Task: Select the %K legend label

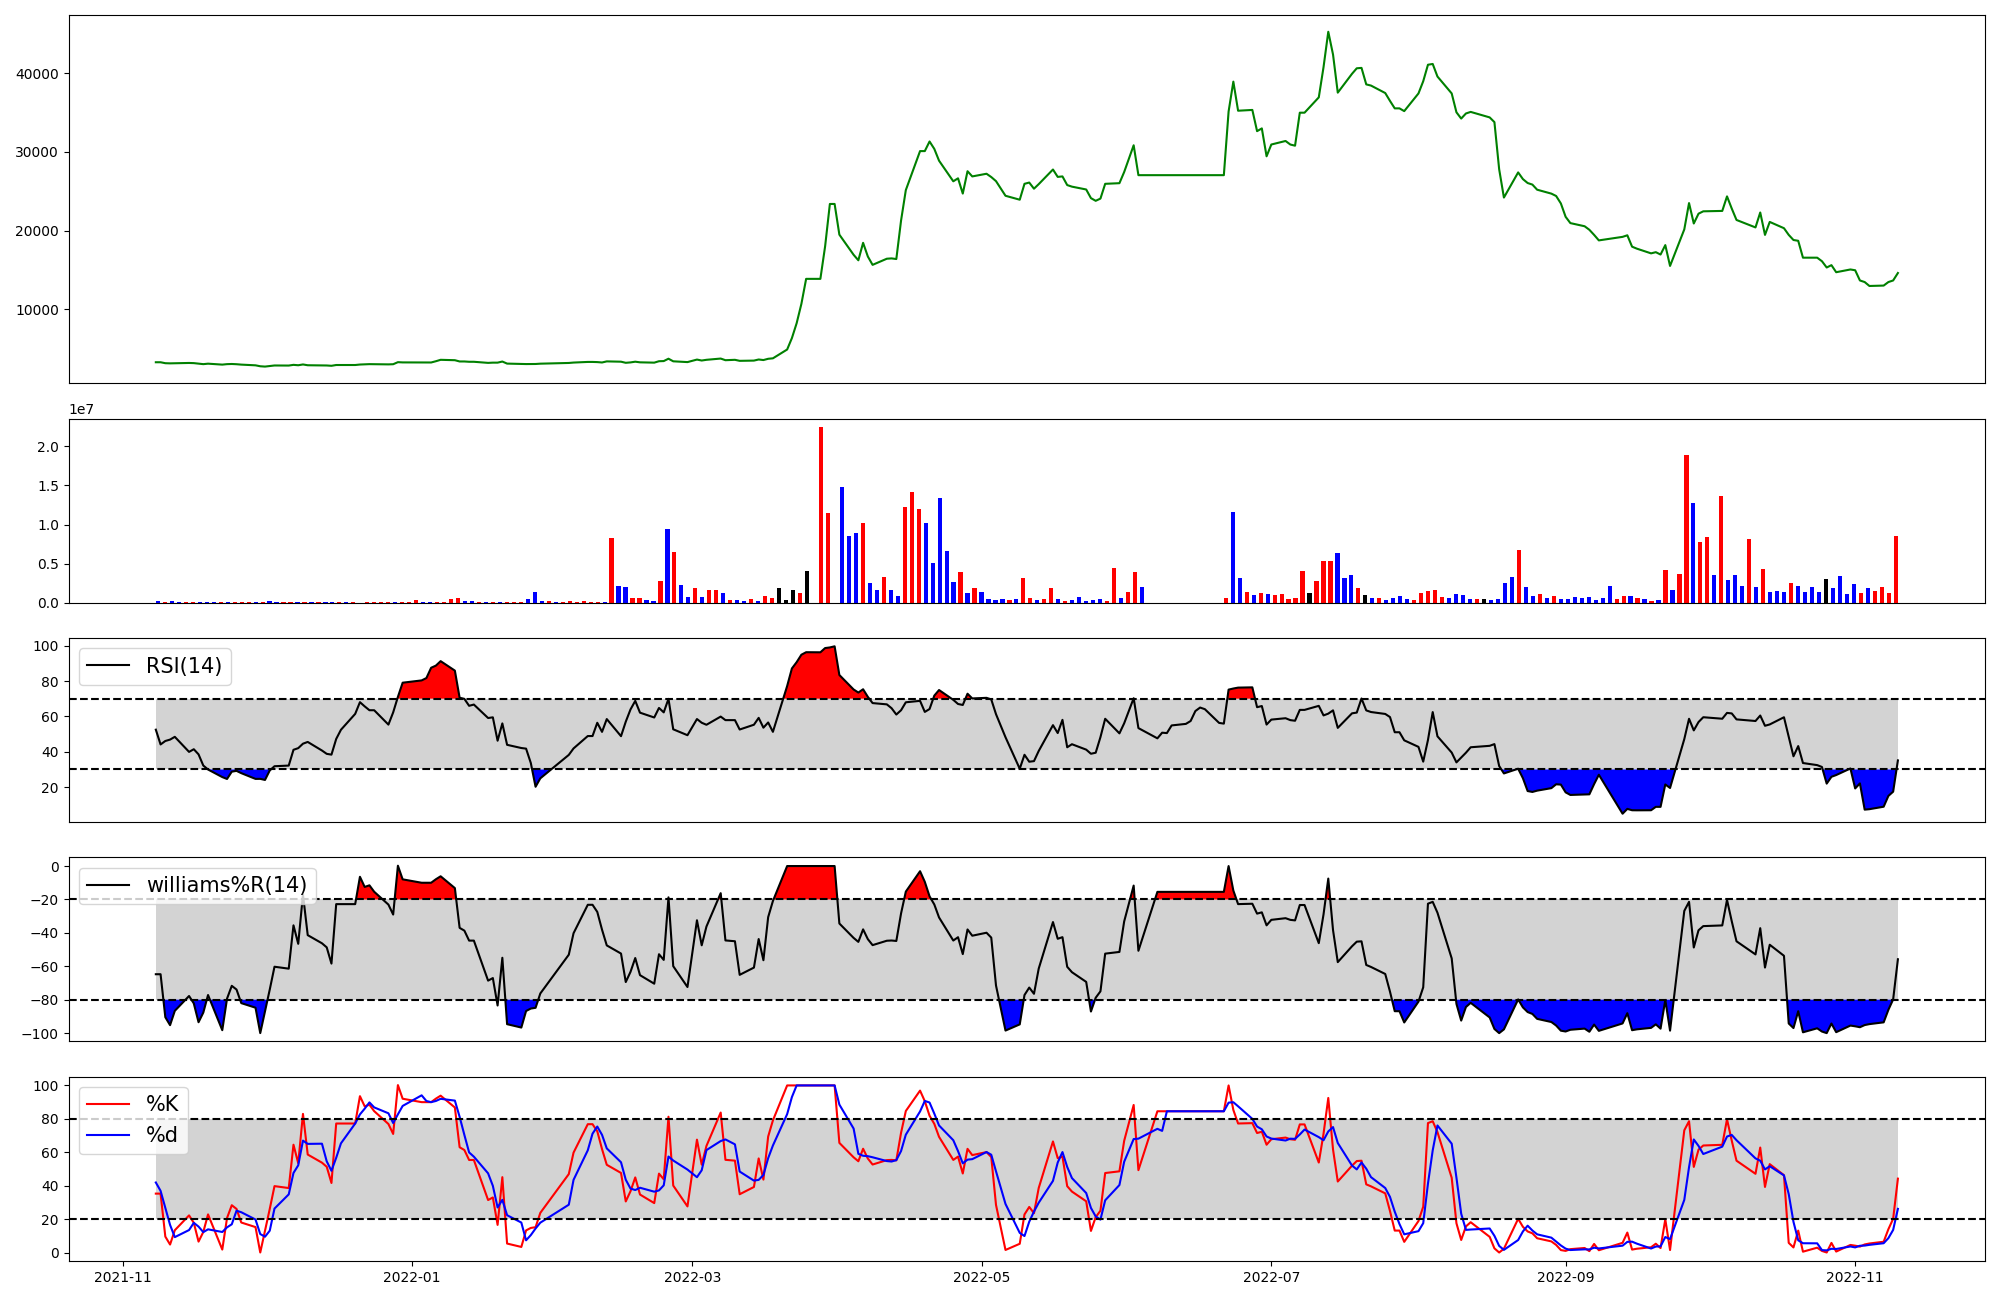Action: 162,1104
